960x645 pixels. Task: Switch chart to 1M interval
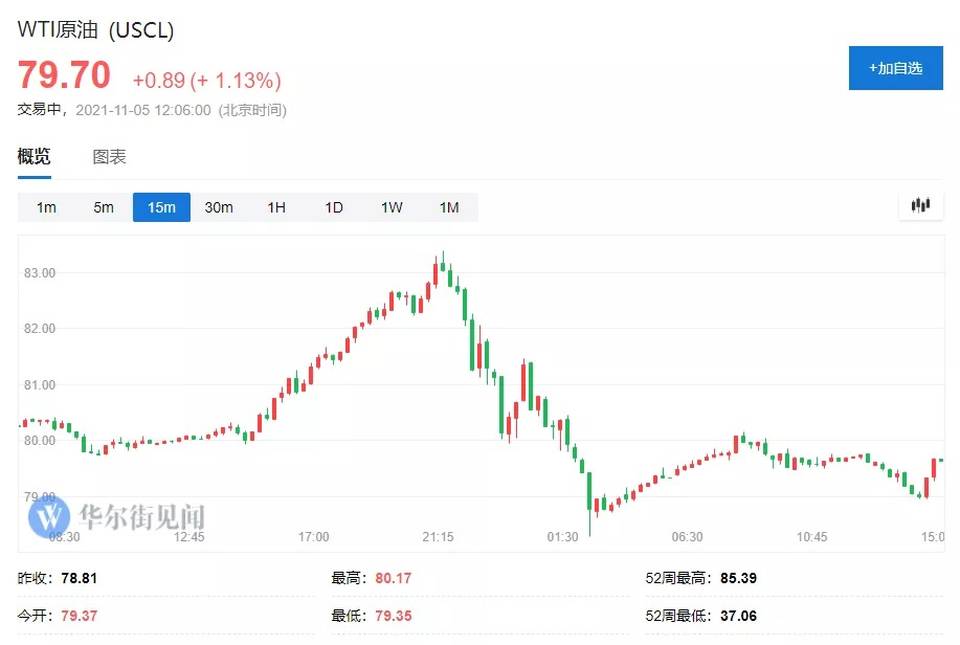click(449, 207)
